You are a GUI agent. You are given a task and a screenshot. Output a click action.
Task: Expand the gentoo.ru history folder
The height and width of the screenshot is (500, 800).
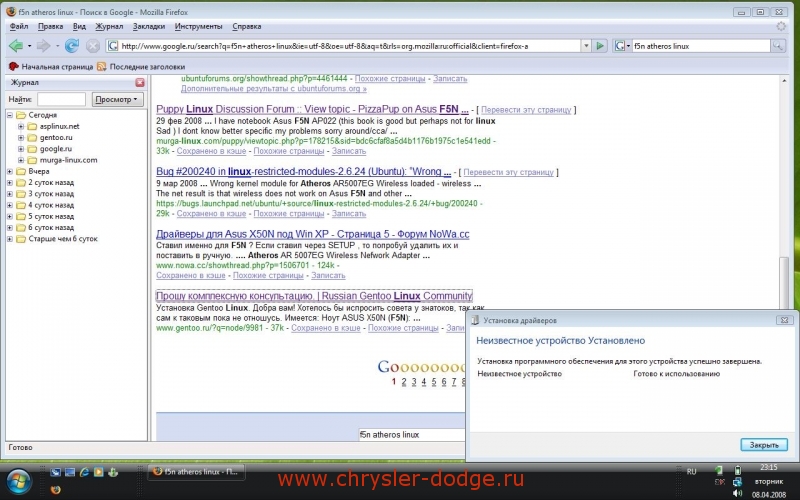click(x=21, y=138)
